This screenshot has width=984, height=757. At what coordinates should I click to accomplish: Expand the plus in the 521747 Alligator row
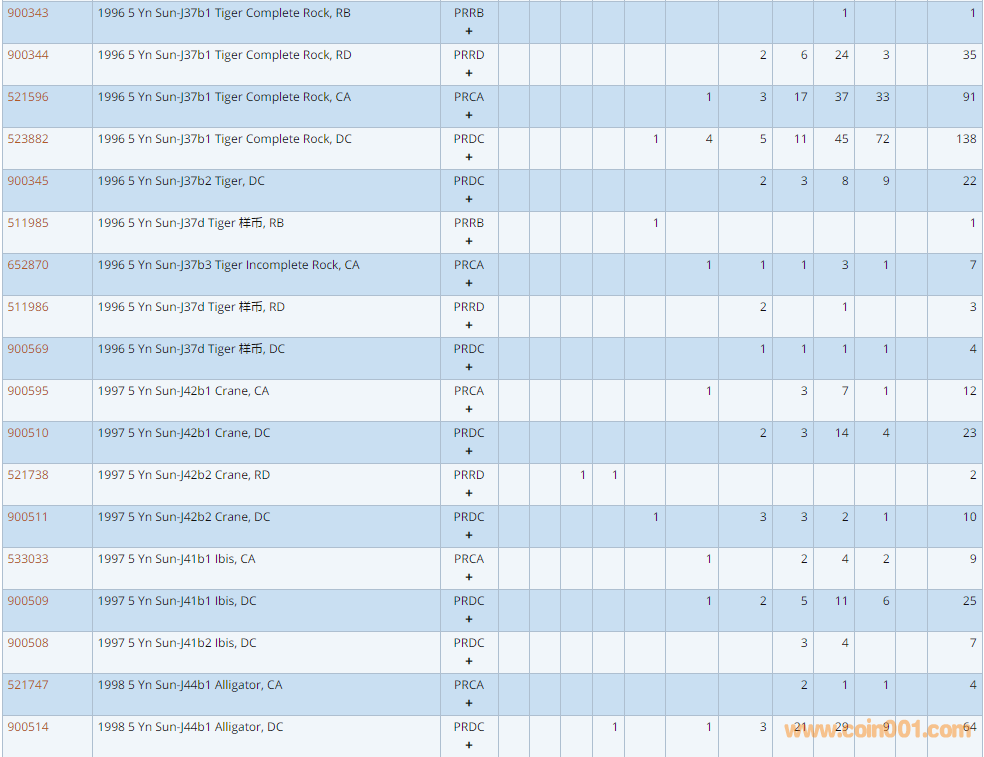(x=469, y=703)
